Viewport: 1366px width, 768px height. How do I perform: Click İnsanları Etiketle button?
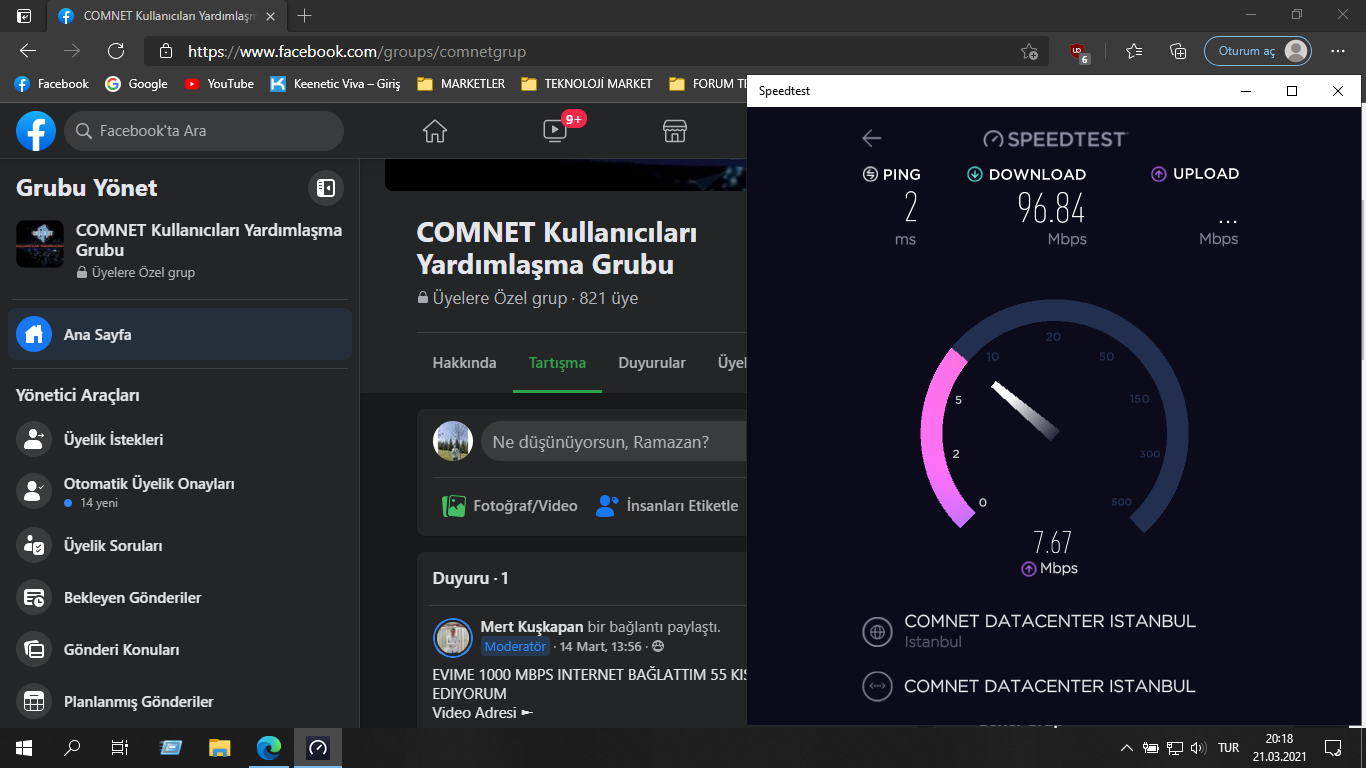coord(667,506)
